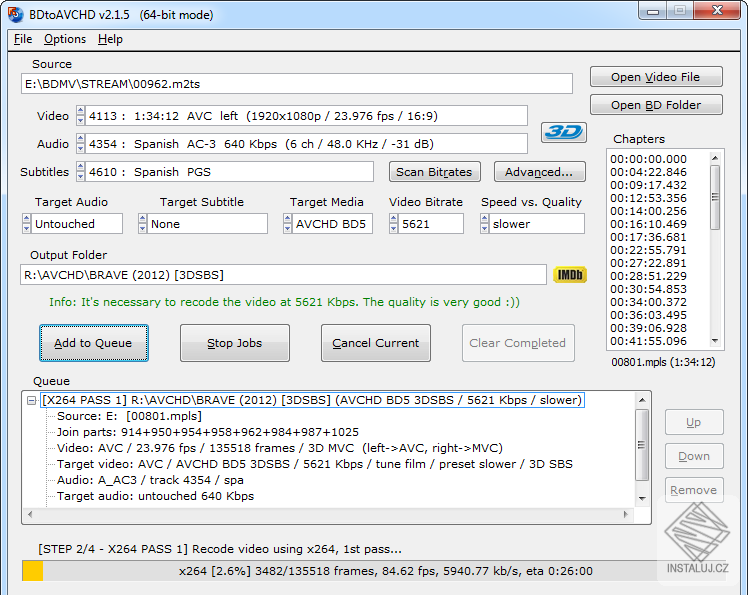Open the Options menu
This screenshot has width=748, height=595.
pyautogui.click(x=65, y=39)
